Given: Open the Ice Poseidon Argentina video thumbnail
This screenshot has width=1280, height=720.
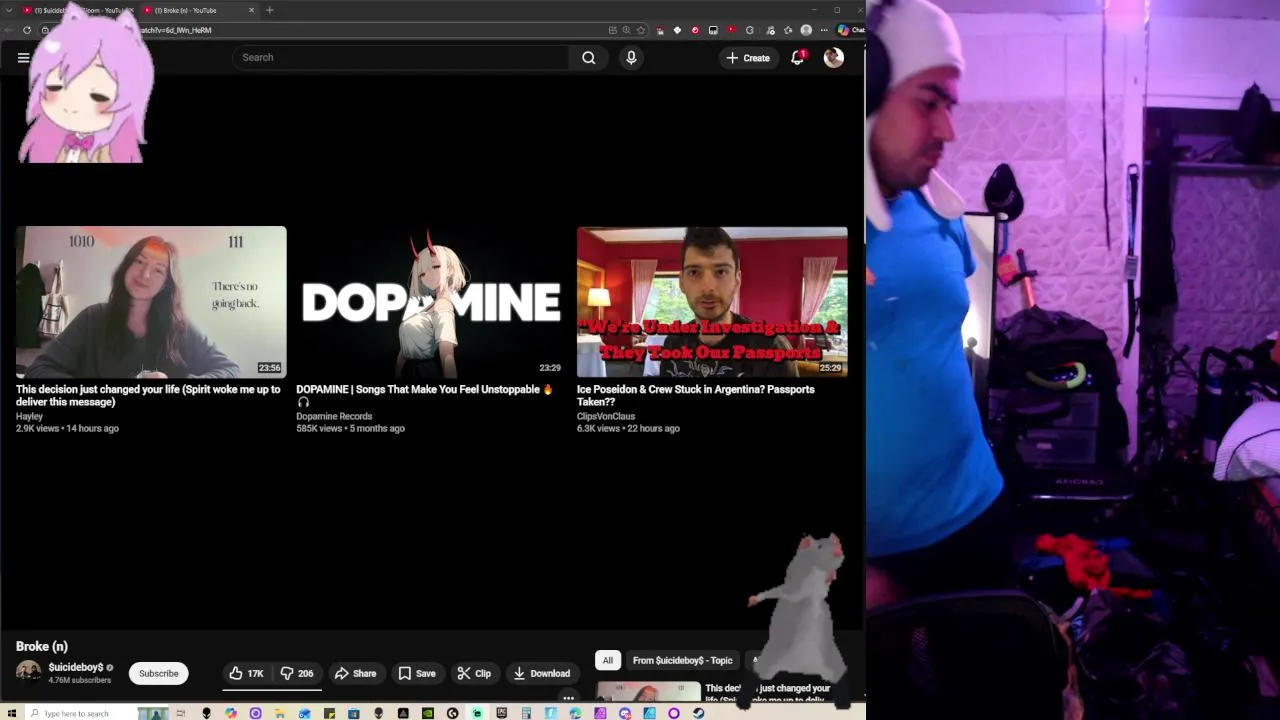Looking at the screenshot, I should [x=712, y=302].
